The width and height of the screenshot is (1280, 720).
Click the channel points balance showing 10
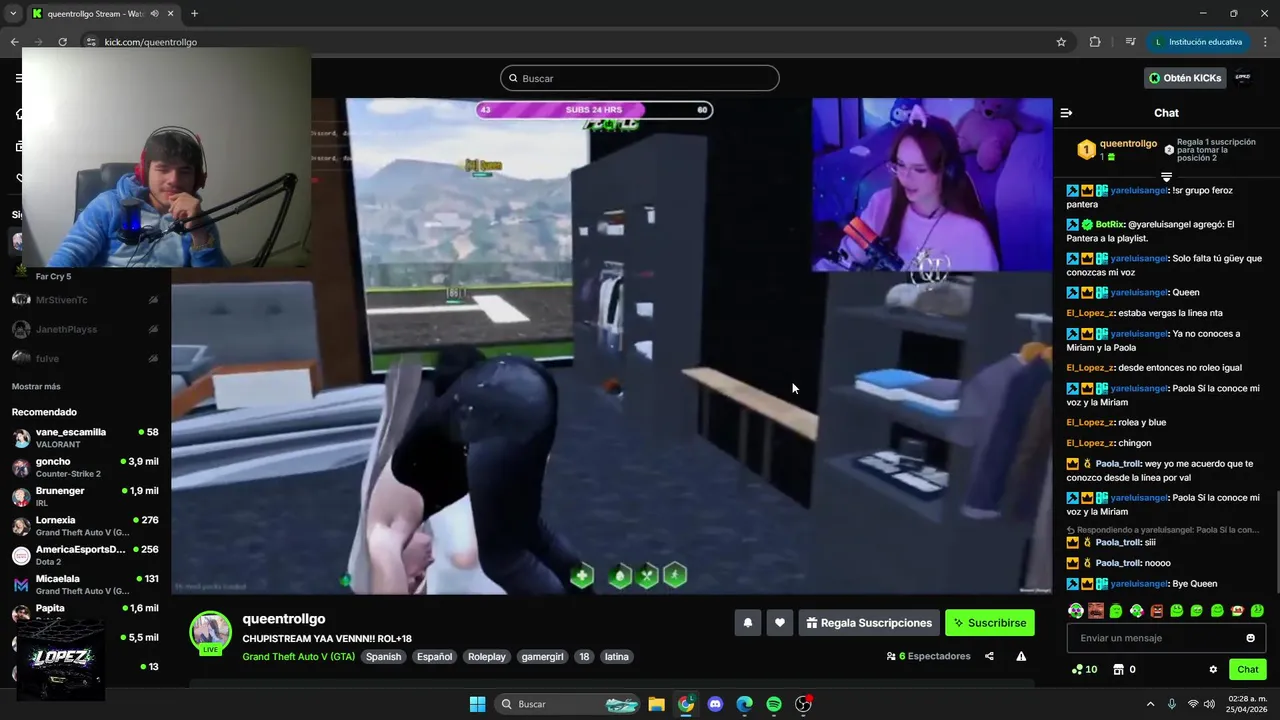1084,669
